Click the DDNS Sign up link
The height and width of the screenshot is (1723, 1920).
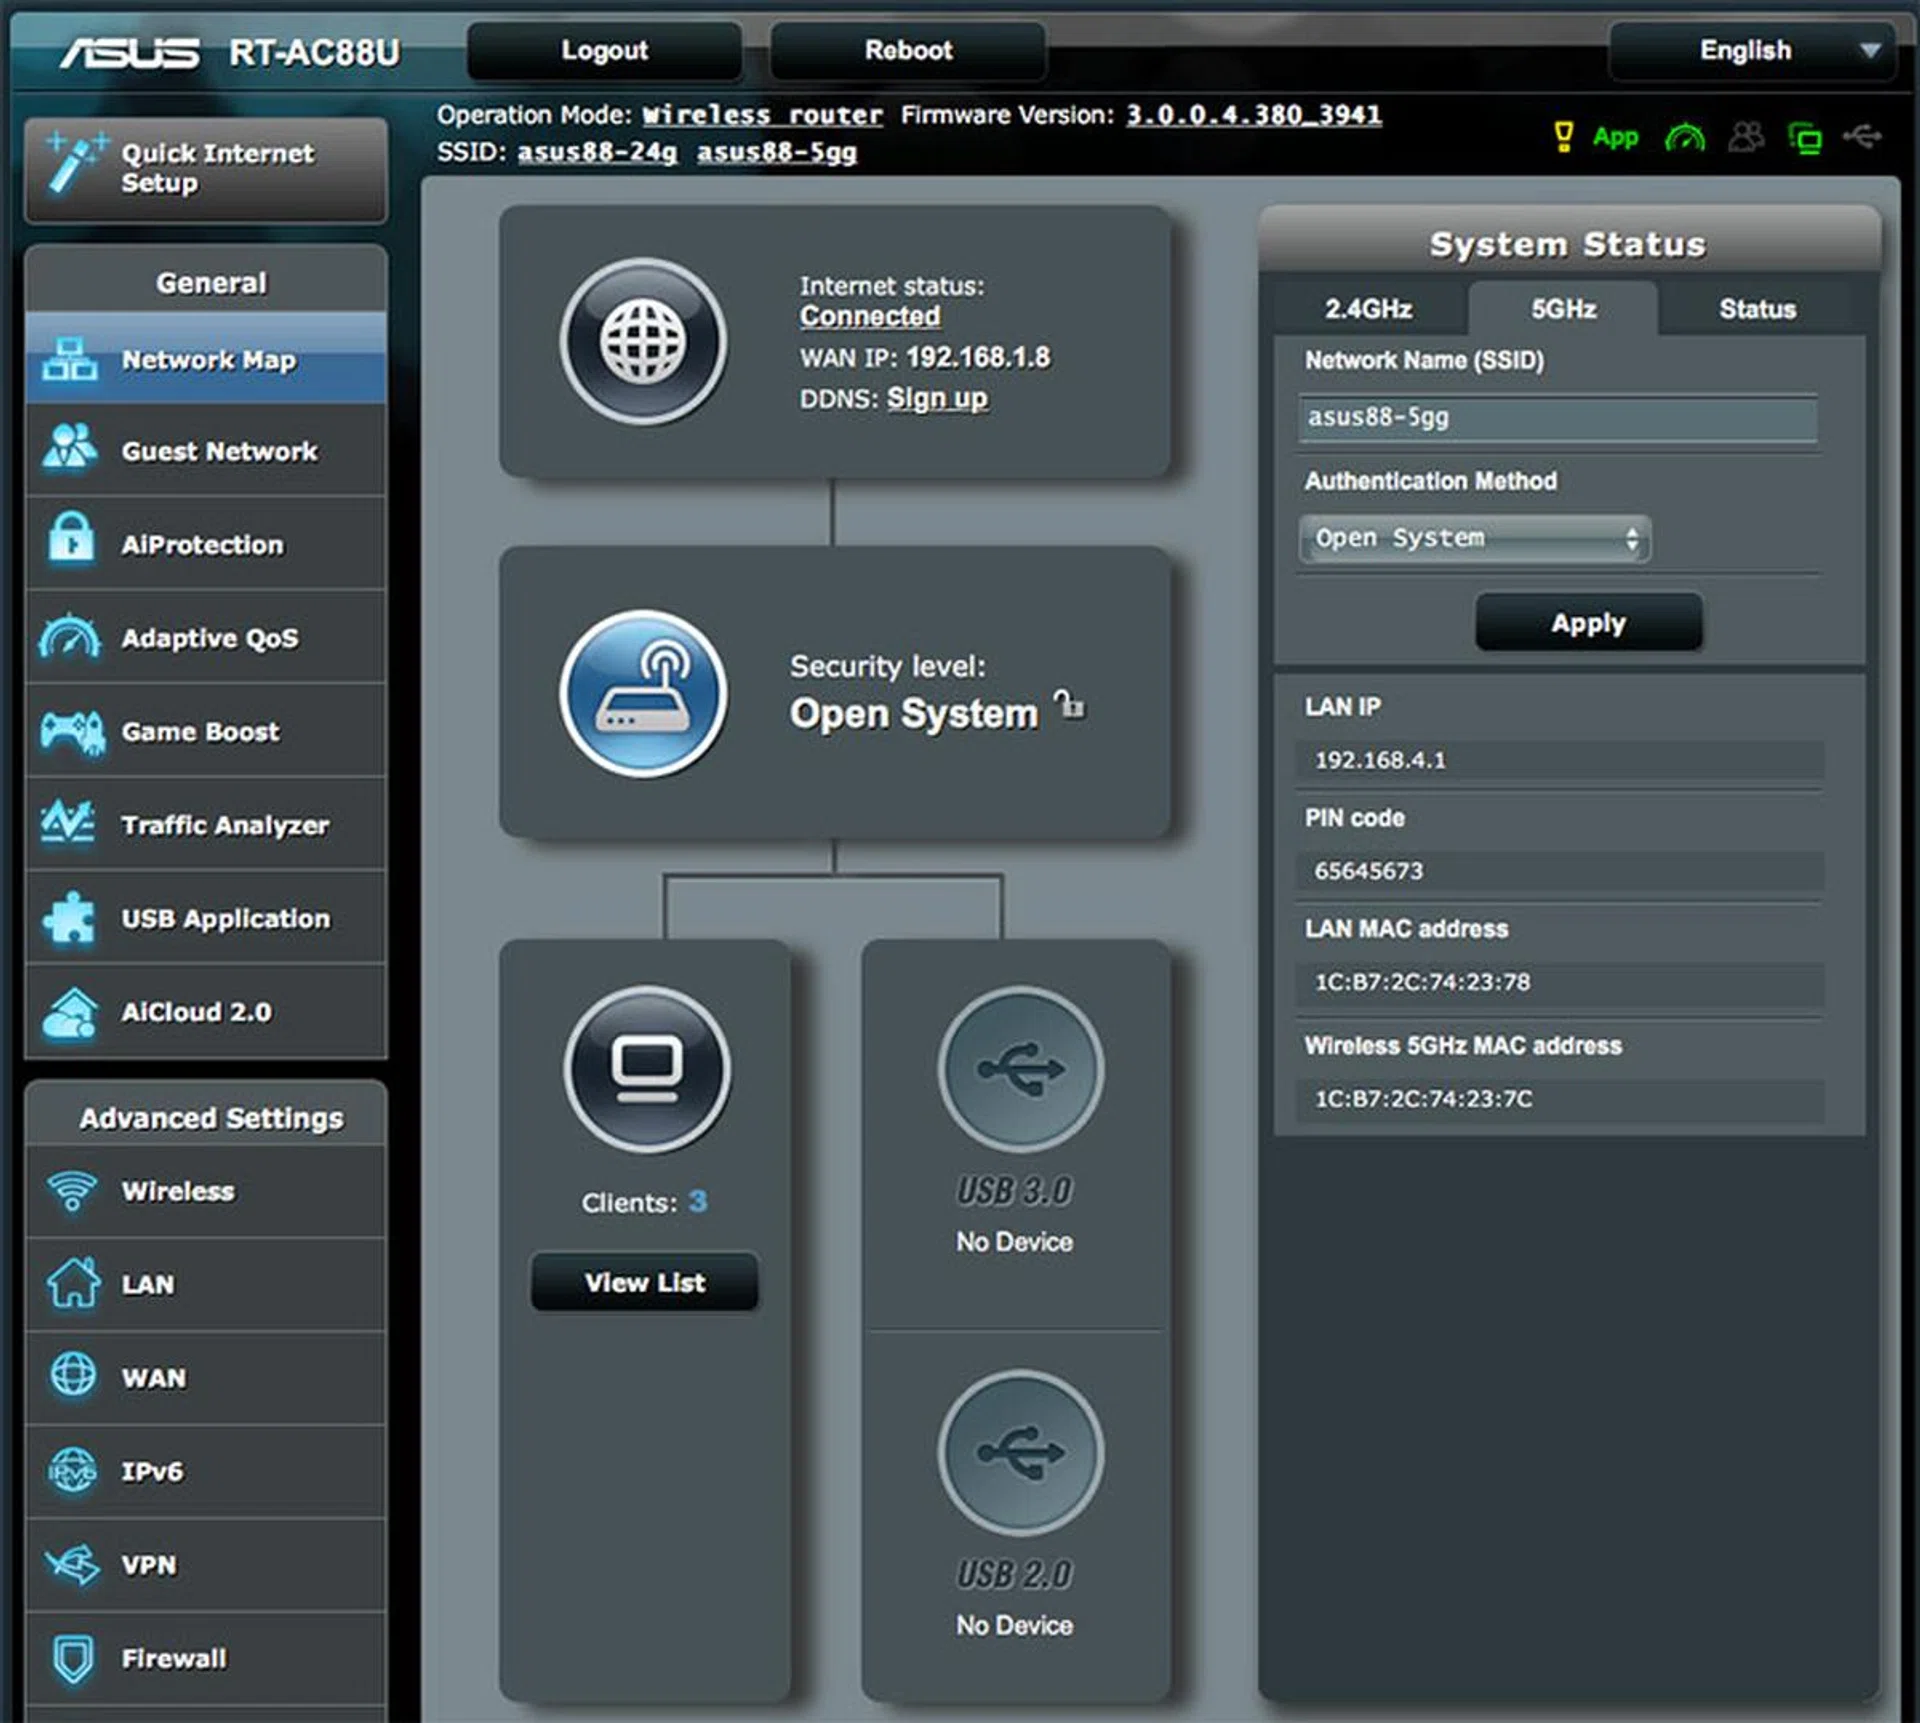937,398
